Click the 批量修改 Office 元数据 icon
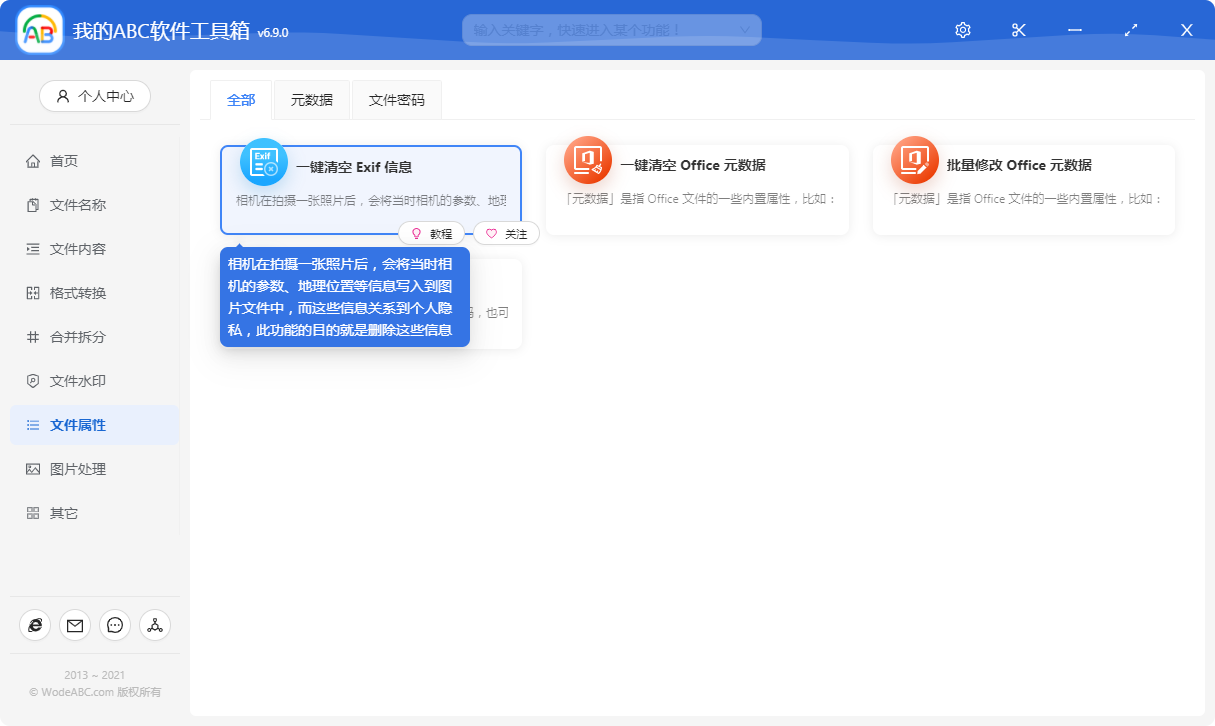Viewport: 1215px width, 726px height. pos(915,160)
